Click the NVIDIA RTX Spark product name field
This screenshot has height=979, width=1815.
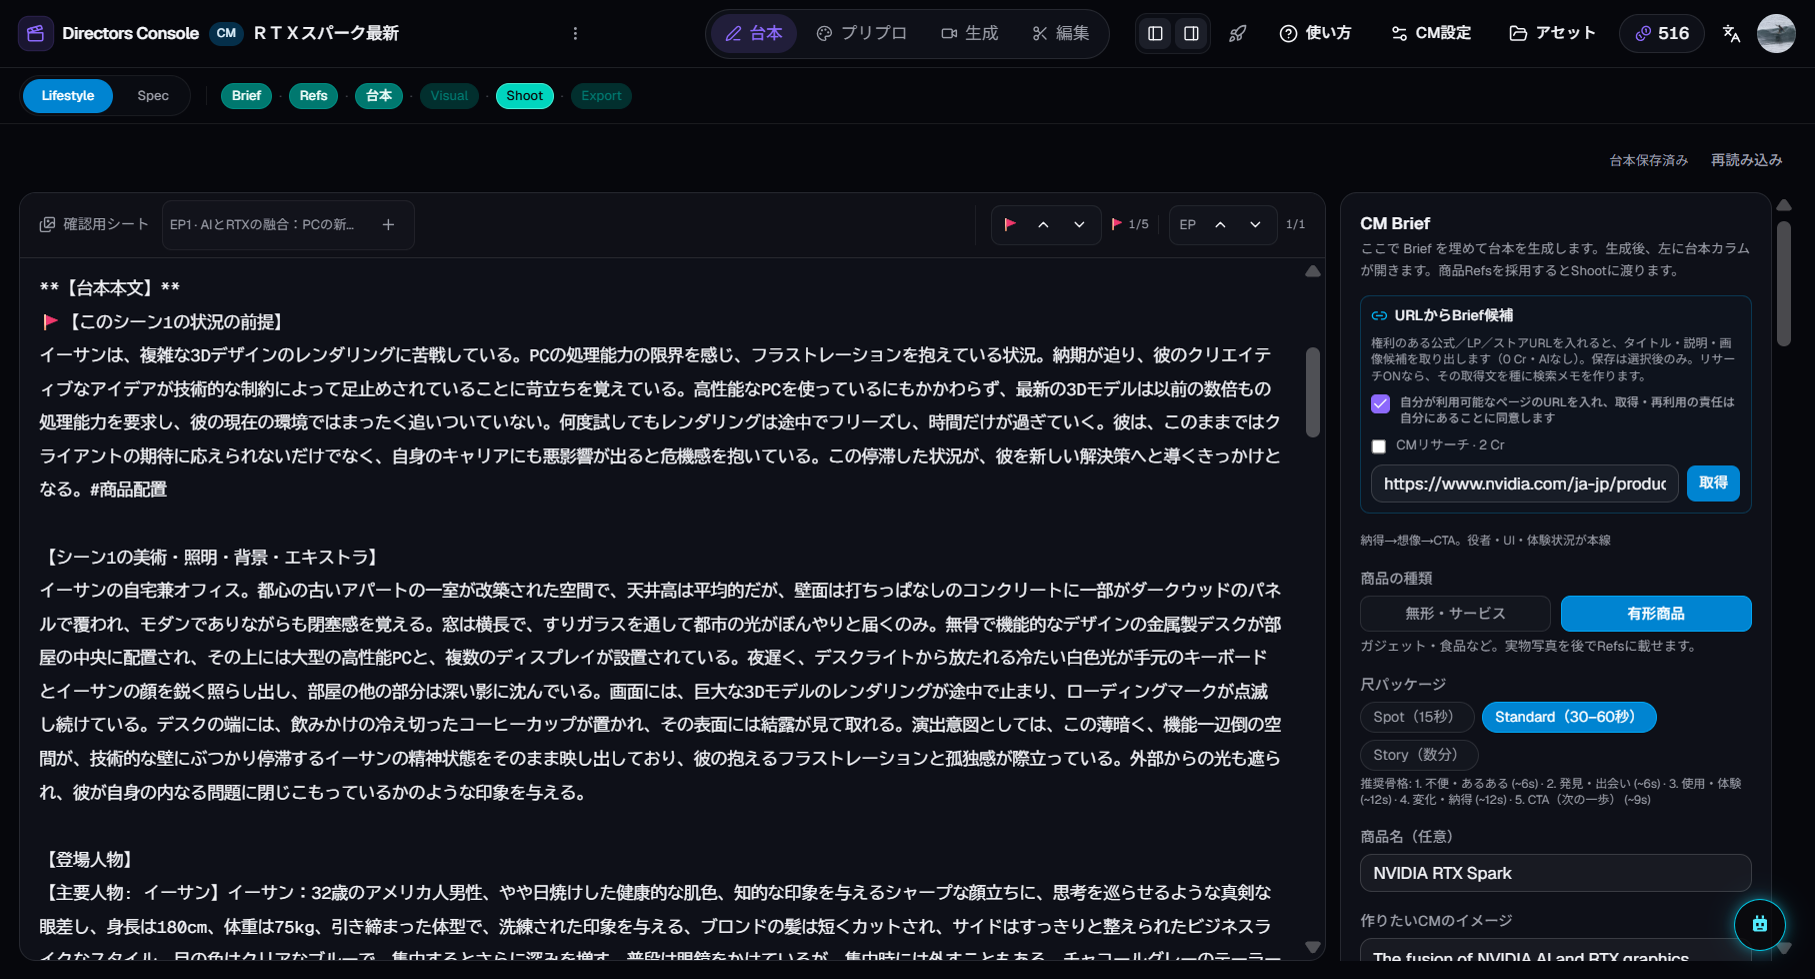tap(1555, 873)
